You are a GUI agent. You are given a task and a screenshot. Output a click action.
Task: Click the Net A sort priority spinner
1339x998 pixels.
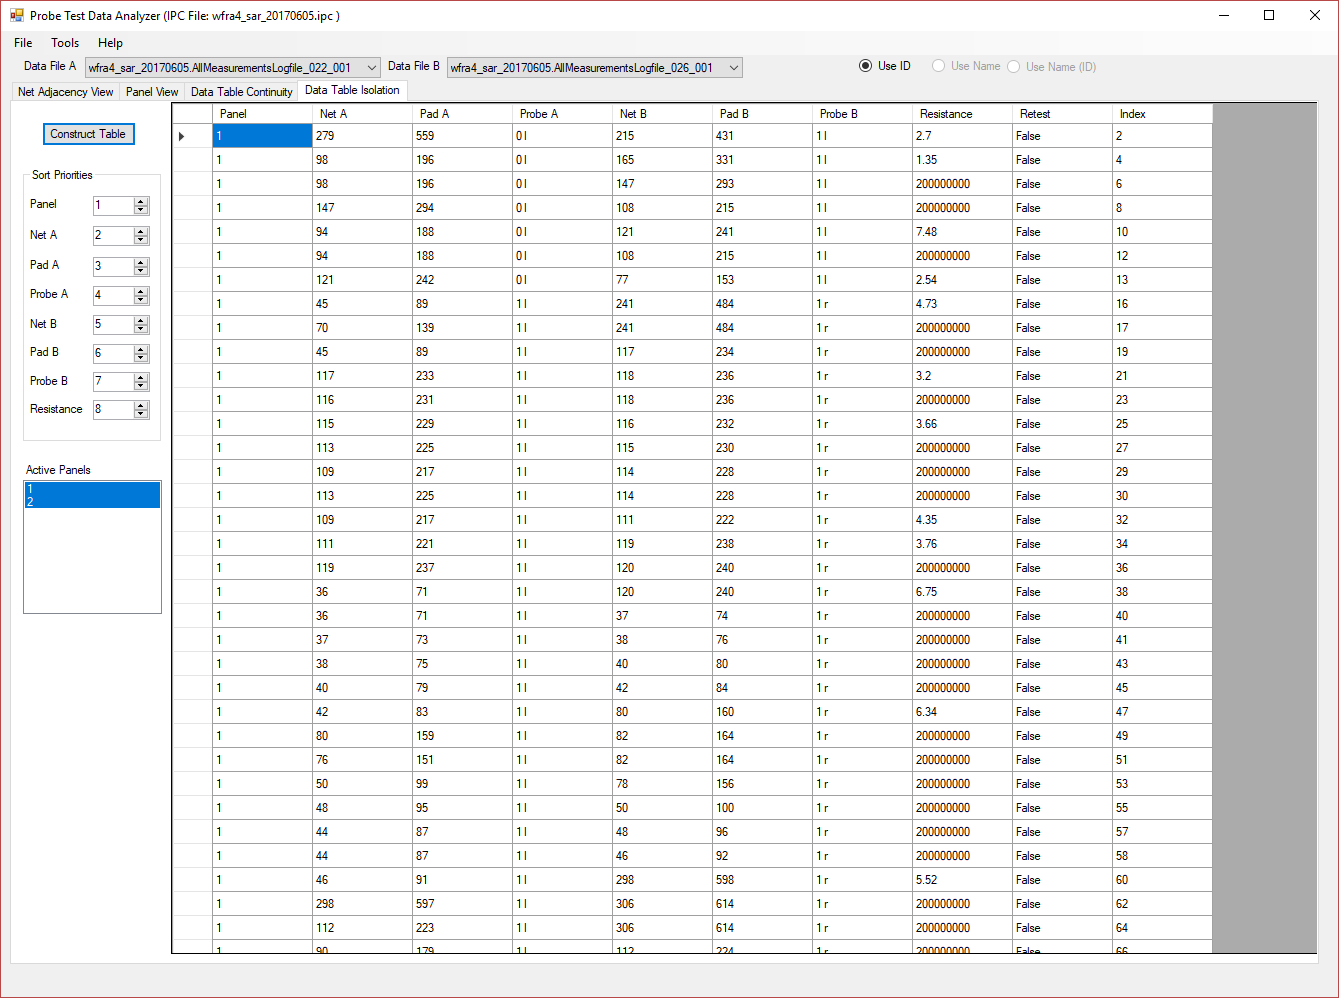141,236
